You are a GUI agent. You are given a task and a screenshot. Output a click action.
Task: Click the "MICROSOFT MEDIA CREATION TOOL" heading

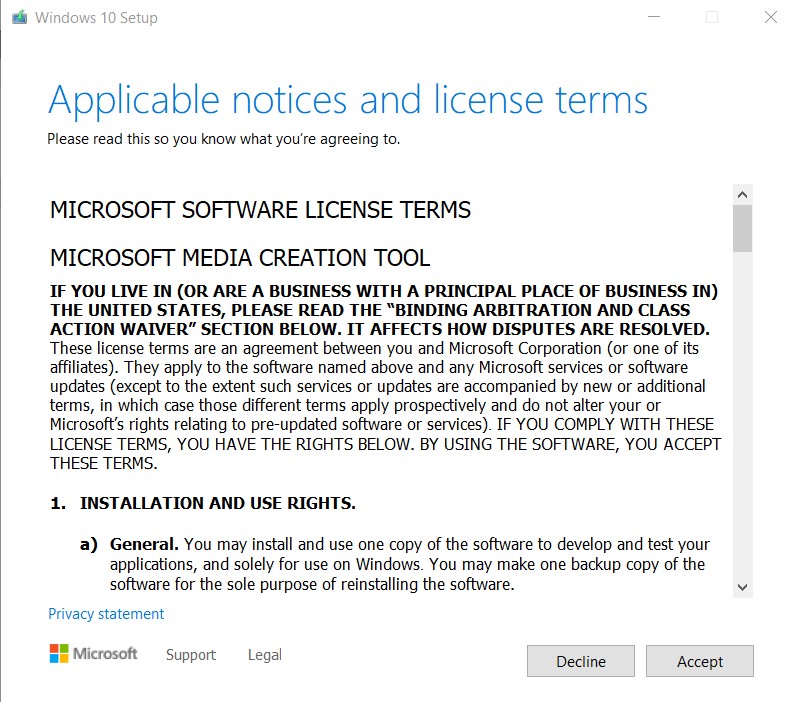click(240, 259)
